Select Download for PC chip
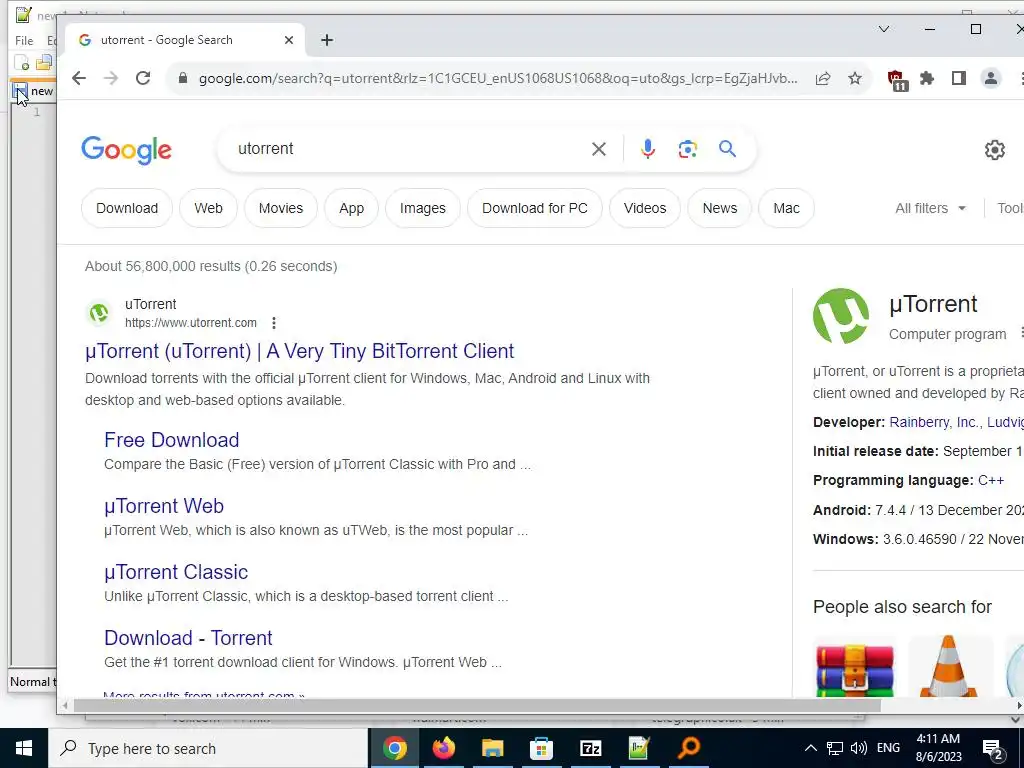This screenshot has height=768, width=1024. [x=535, y=208]
